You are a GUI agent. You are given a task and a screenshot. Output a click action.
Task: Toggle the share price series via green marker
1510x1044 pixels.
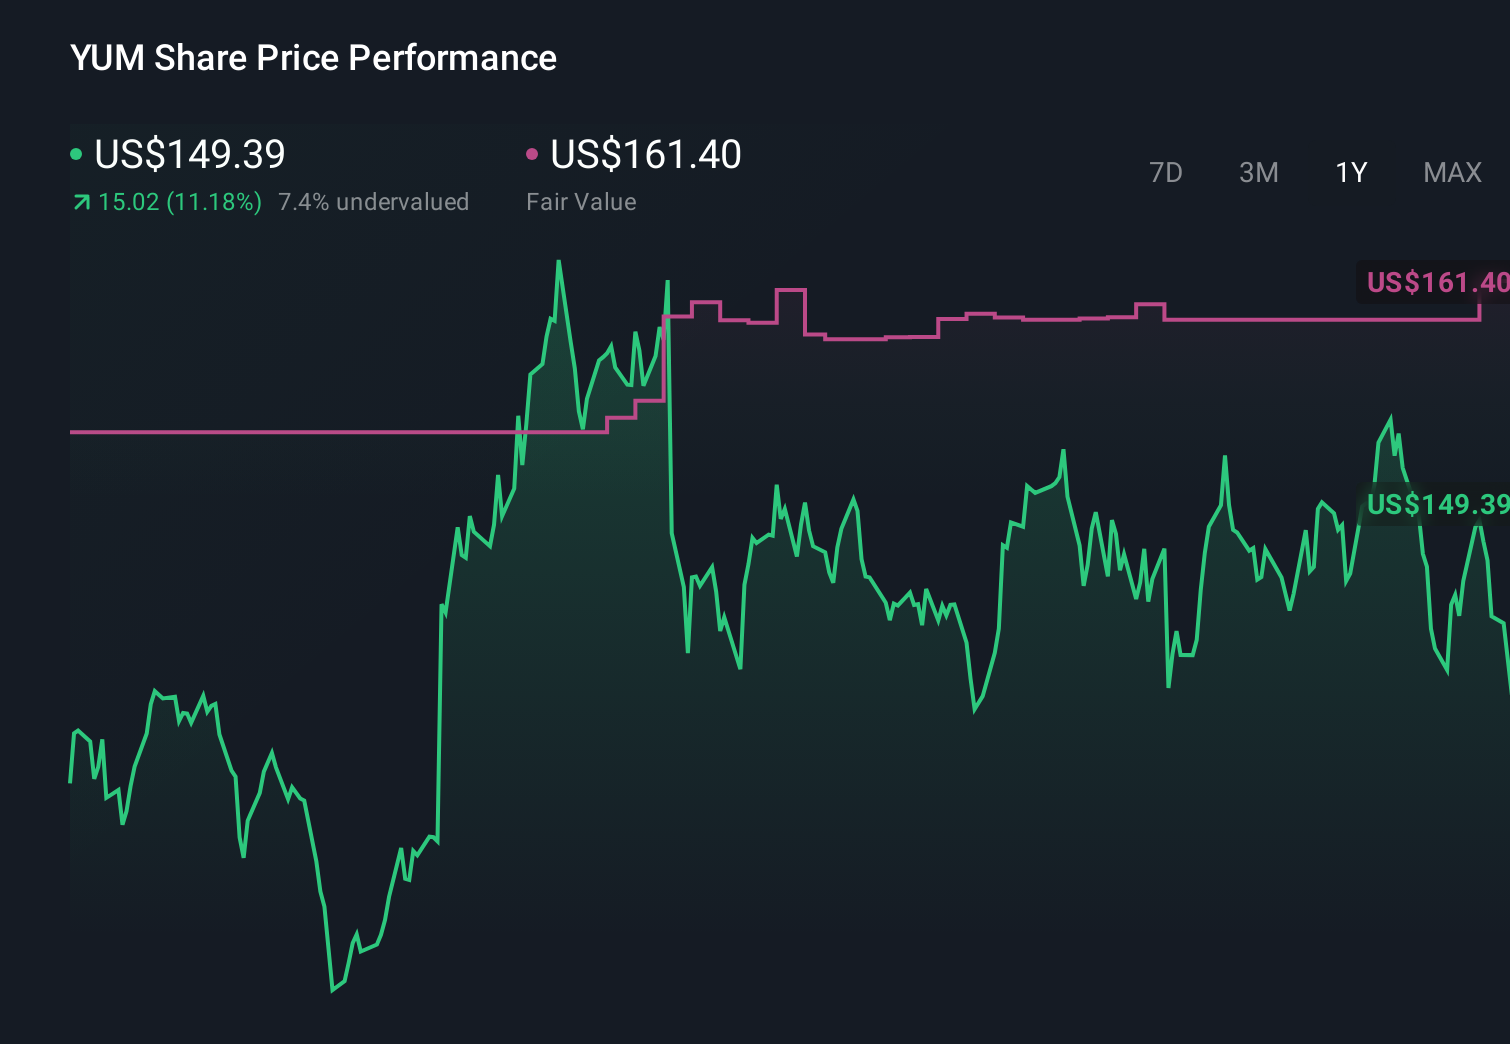[x=77, y=153]
